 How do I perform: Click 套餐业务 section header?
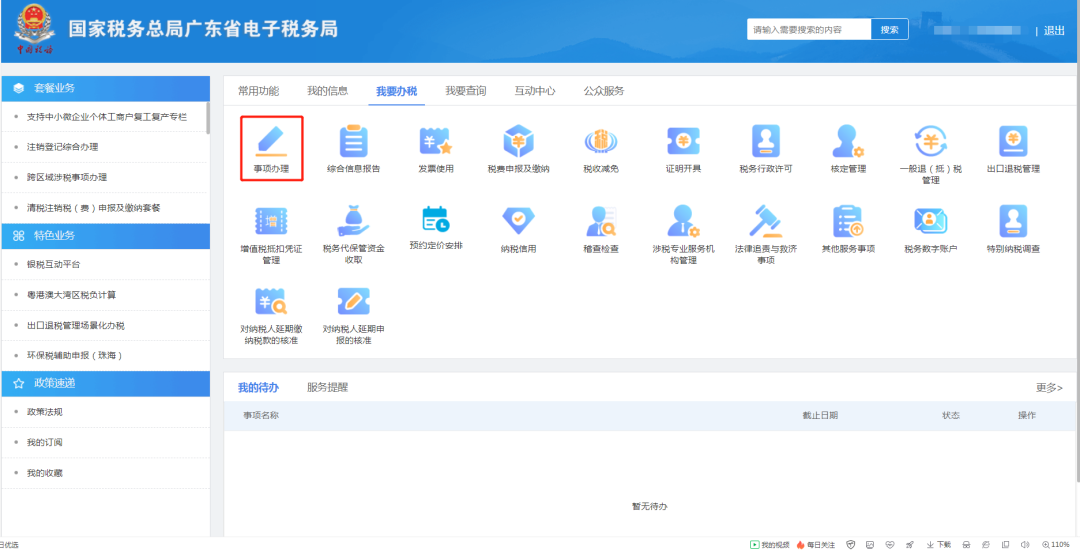pyautogui.click(x=105, y=88)
